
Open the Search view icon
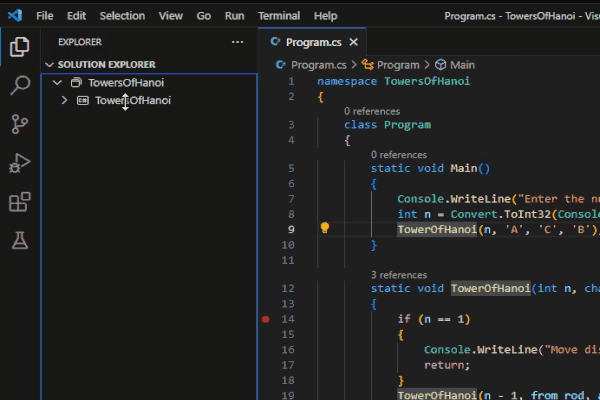tap(19, 85)
